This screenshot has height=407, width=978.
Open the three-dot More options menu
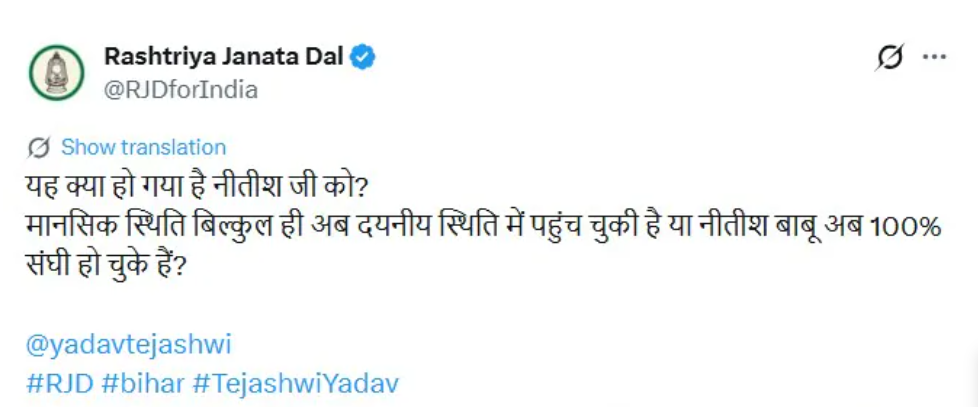coord(933,57)
